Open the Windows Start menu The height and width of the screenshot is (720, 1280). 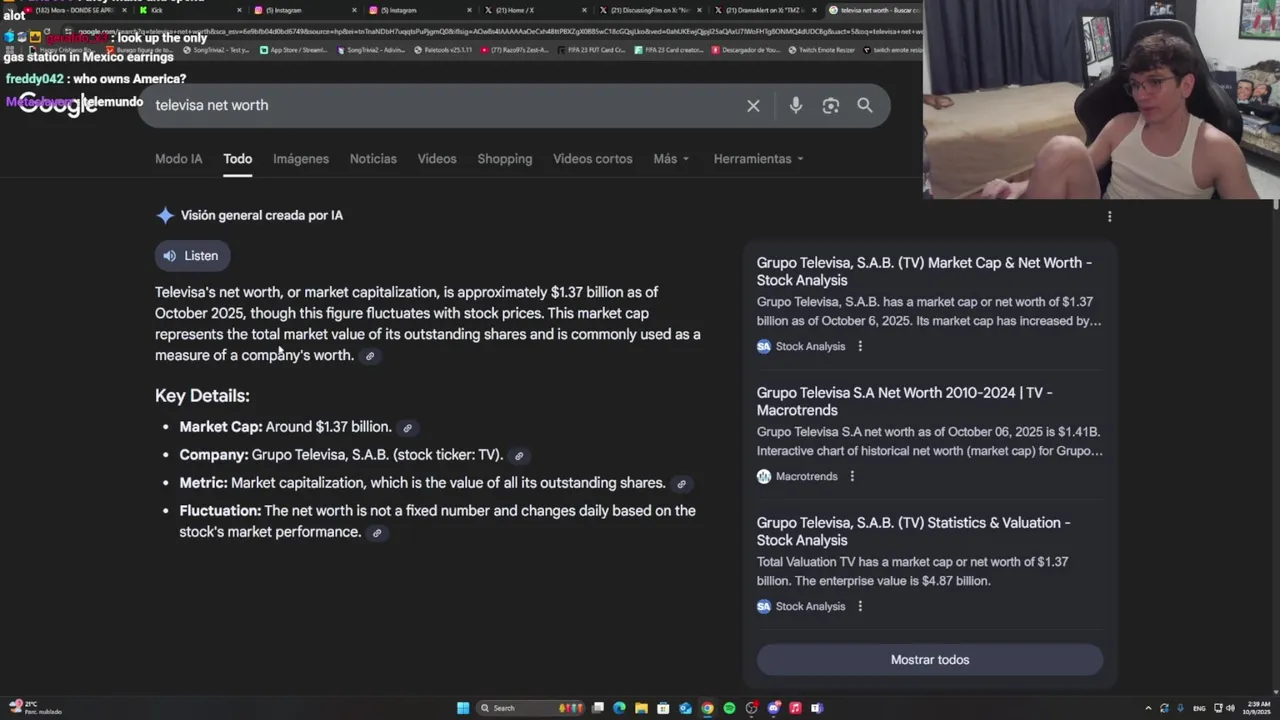tap(463, 708)
